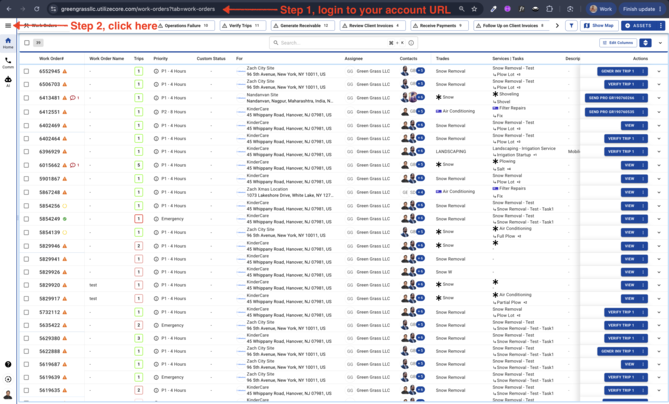The height and width of the screenshot is (404, 669).
Task: Check the box for work order 6412551
Action: pyautogui.click(x=26, y=112)
